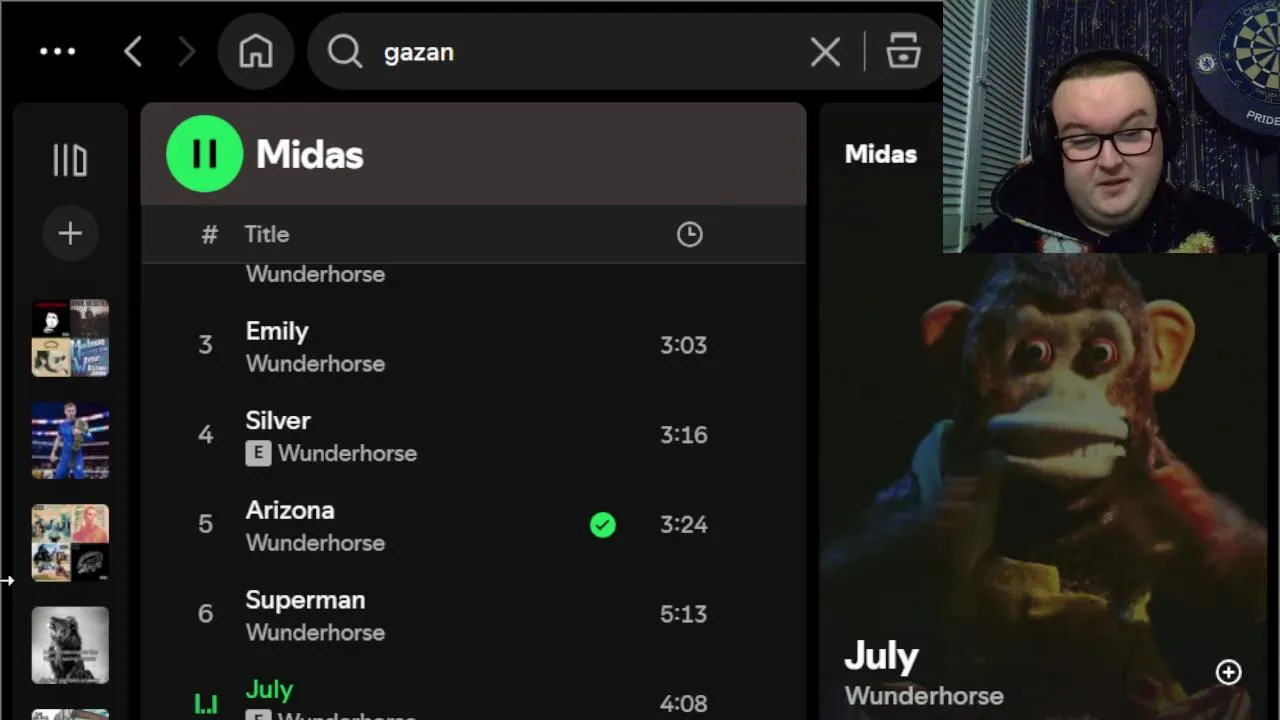Viewport: 1280px width, 720px height.
Task: Open the Wunderhorse artist link under Superman
Action: point(315,632)
